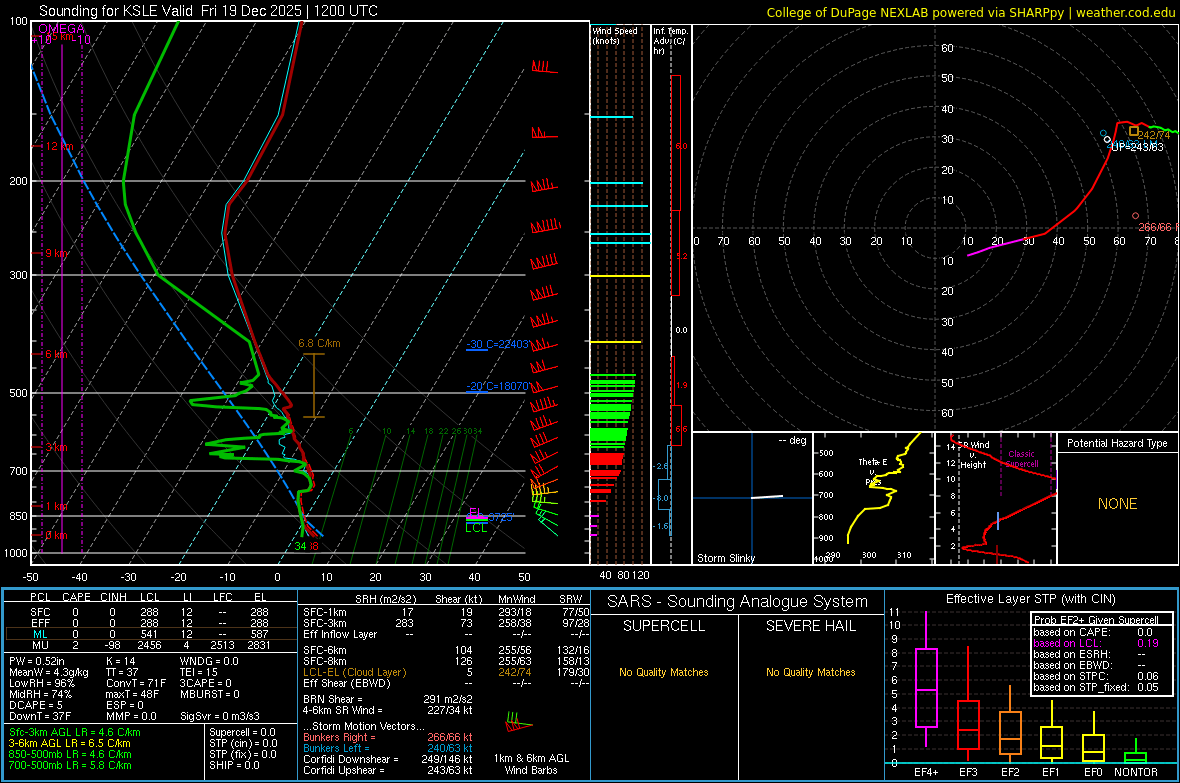Screen dimensions: 1180x783
Task: Click the orange mean-wind square on the hodograph
Action: click(x=1133, y=131)
